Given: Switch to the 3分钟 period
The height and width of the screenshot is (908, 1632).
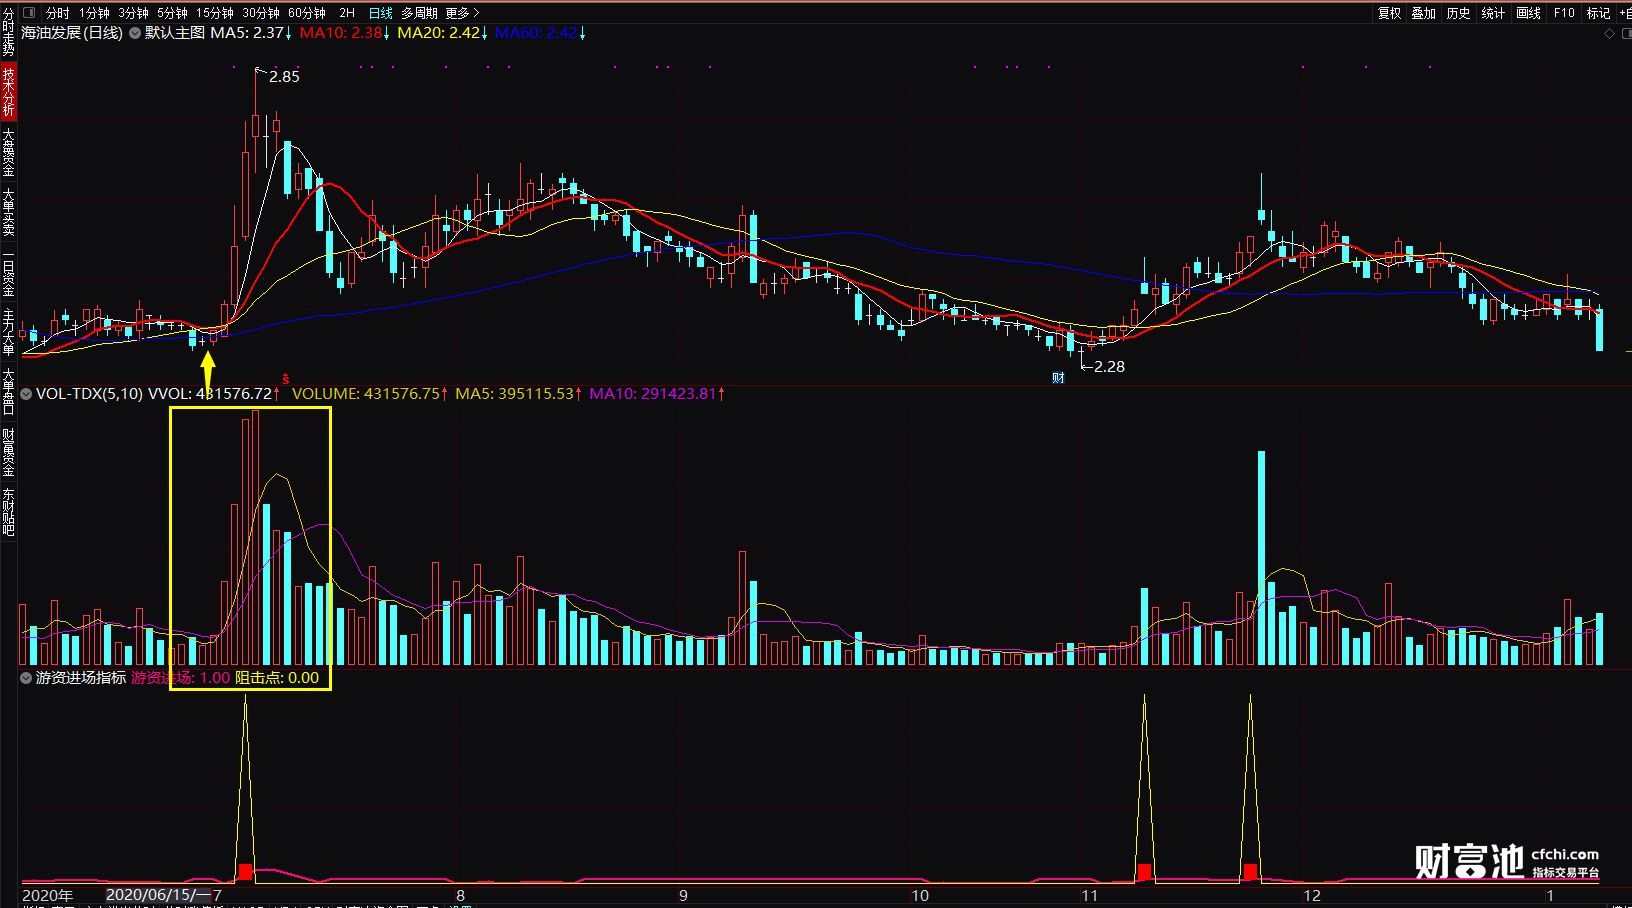Looking at the screenshot, I should click(x=133, y=13).
